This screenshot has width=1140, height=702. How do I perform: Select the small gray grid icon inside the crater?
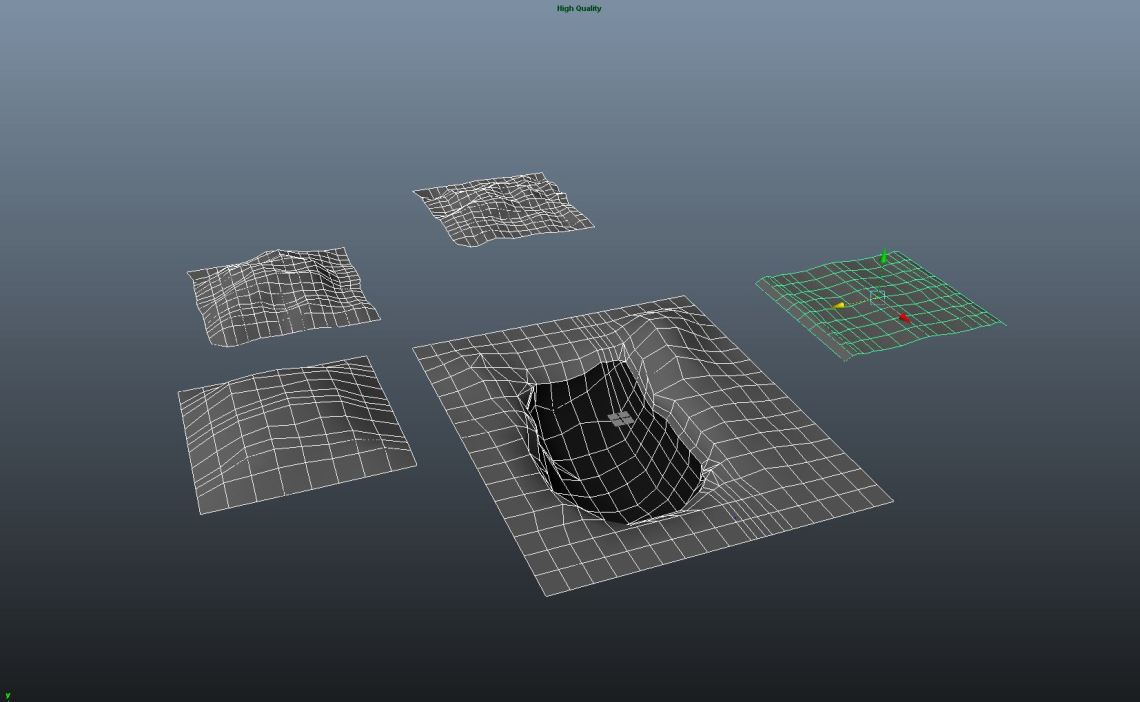[620, 418]
